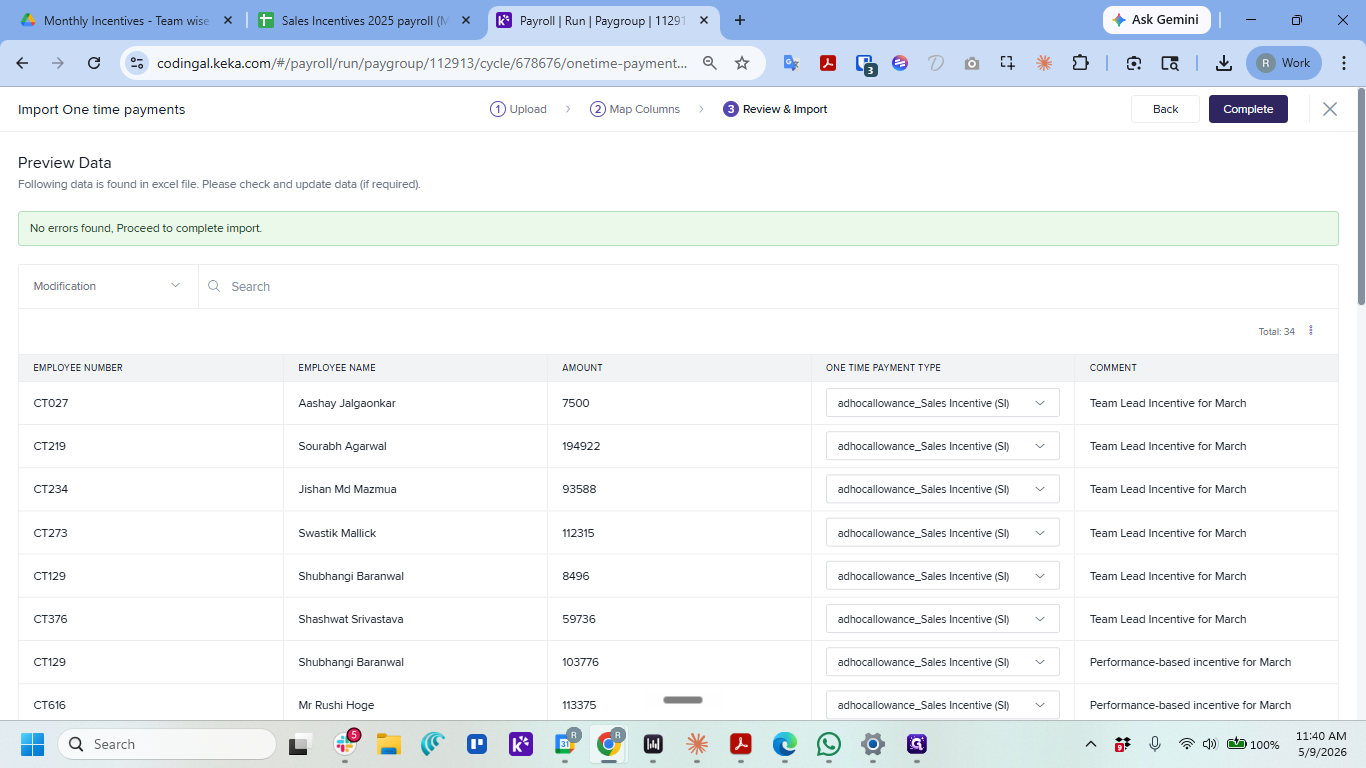Screen dimensions: 1366x768
Task: Open Bitwarden extension with badge 3
Action: pos(866,64)
